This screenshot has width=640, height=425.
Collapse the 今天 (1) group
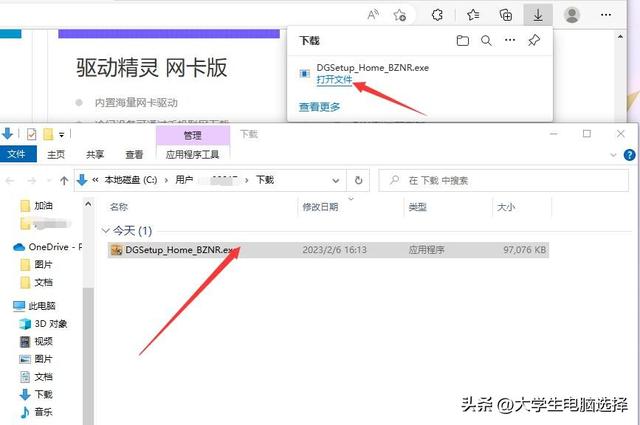coord(105,231)
